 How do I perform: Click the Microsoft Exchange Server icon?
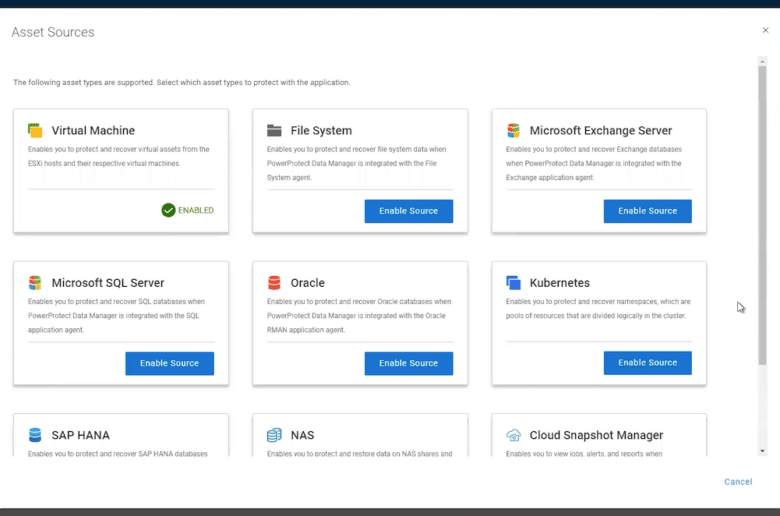tap(513, 130)
